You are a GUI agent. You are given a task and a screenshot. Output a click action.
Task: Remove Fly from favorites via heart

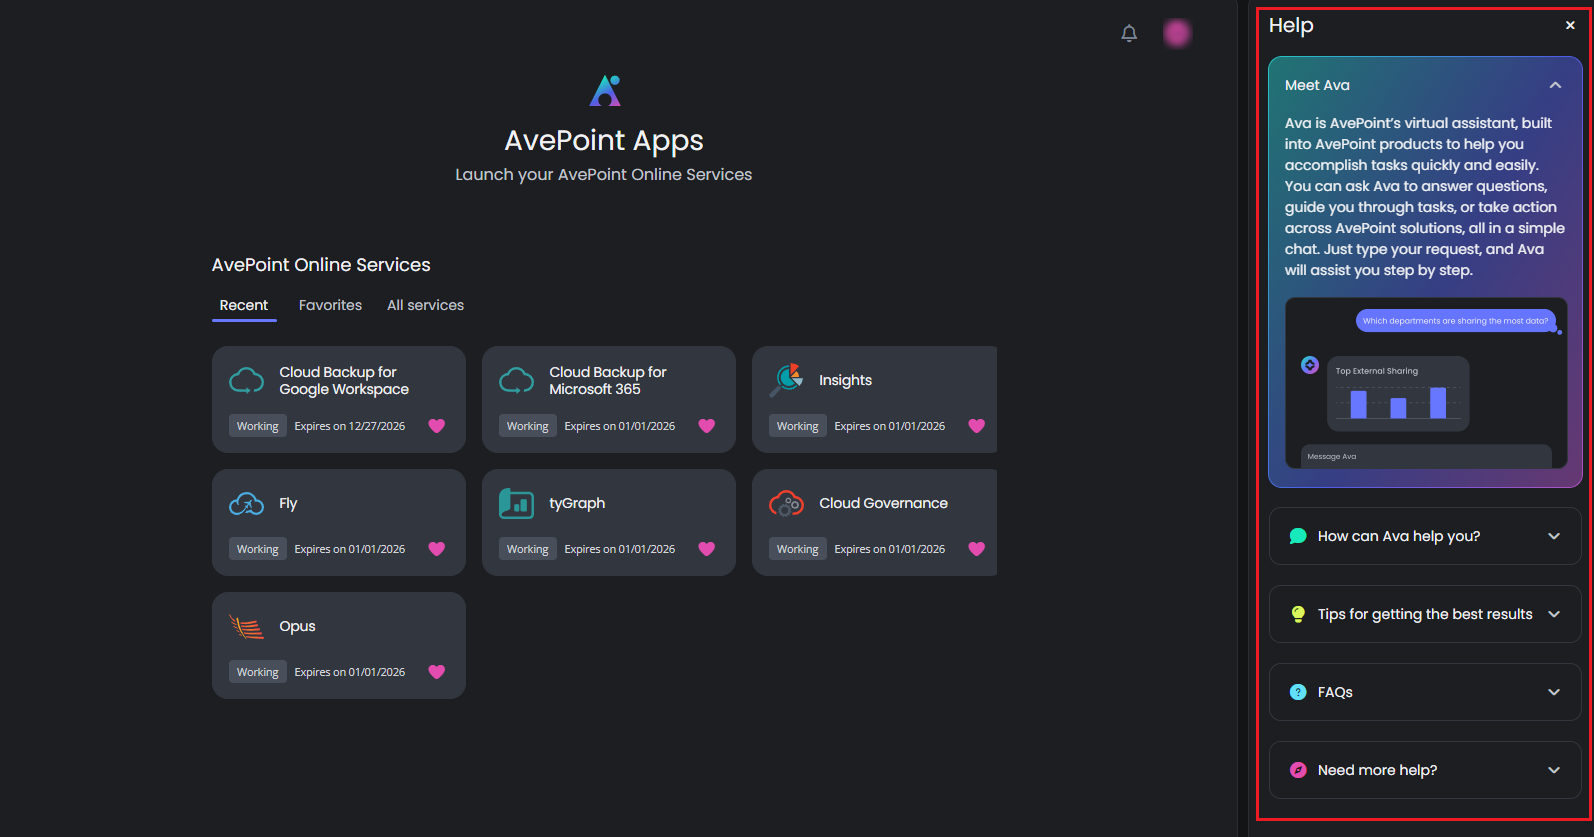coord(436,549)
